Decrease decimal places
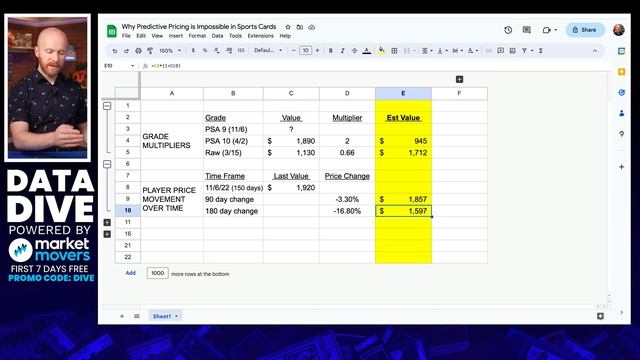Screen dimensions: 640x360 tap(217, 51)
